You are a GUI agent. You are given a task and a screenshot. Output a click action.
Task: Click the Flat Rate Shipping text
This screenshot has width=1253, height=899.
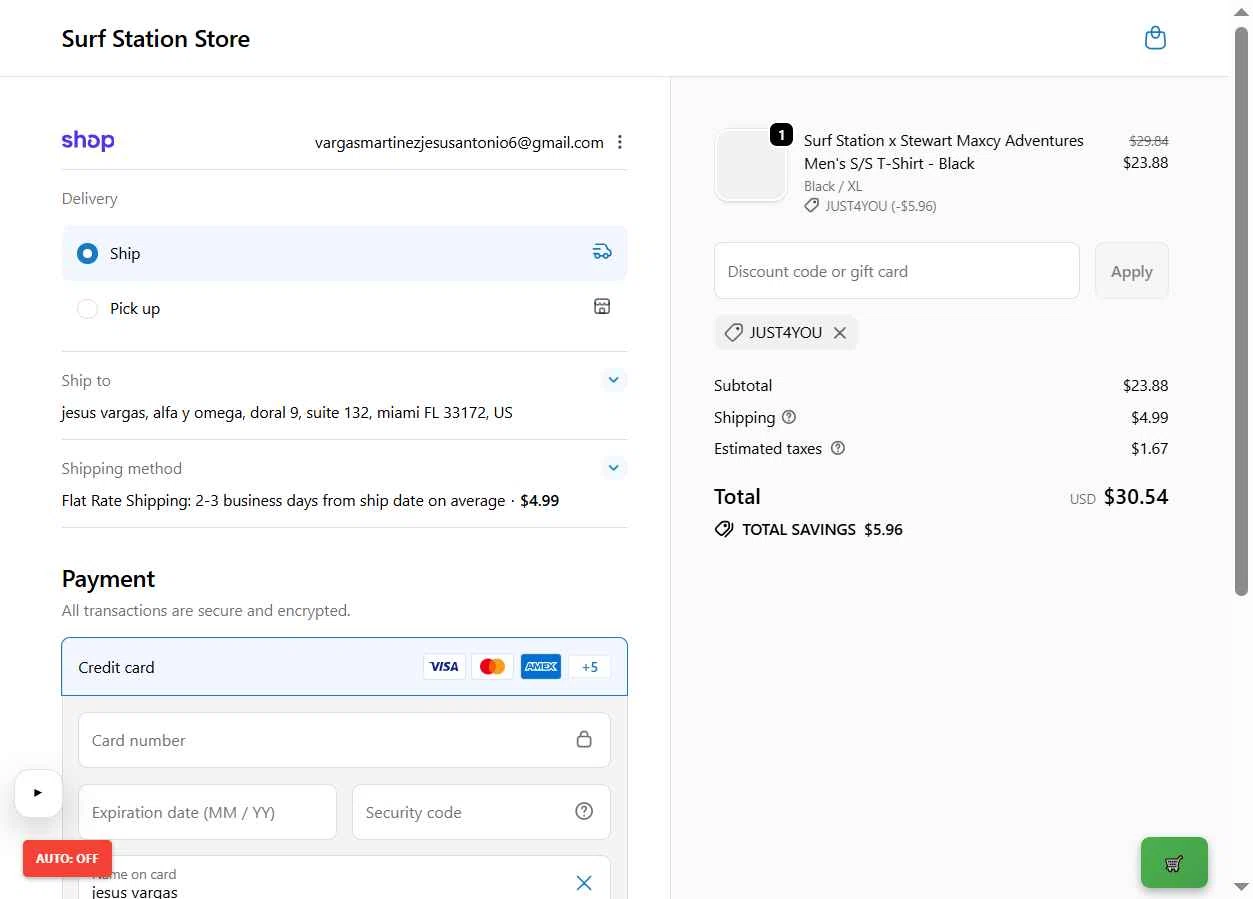click(x=310, y=500)
